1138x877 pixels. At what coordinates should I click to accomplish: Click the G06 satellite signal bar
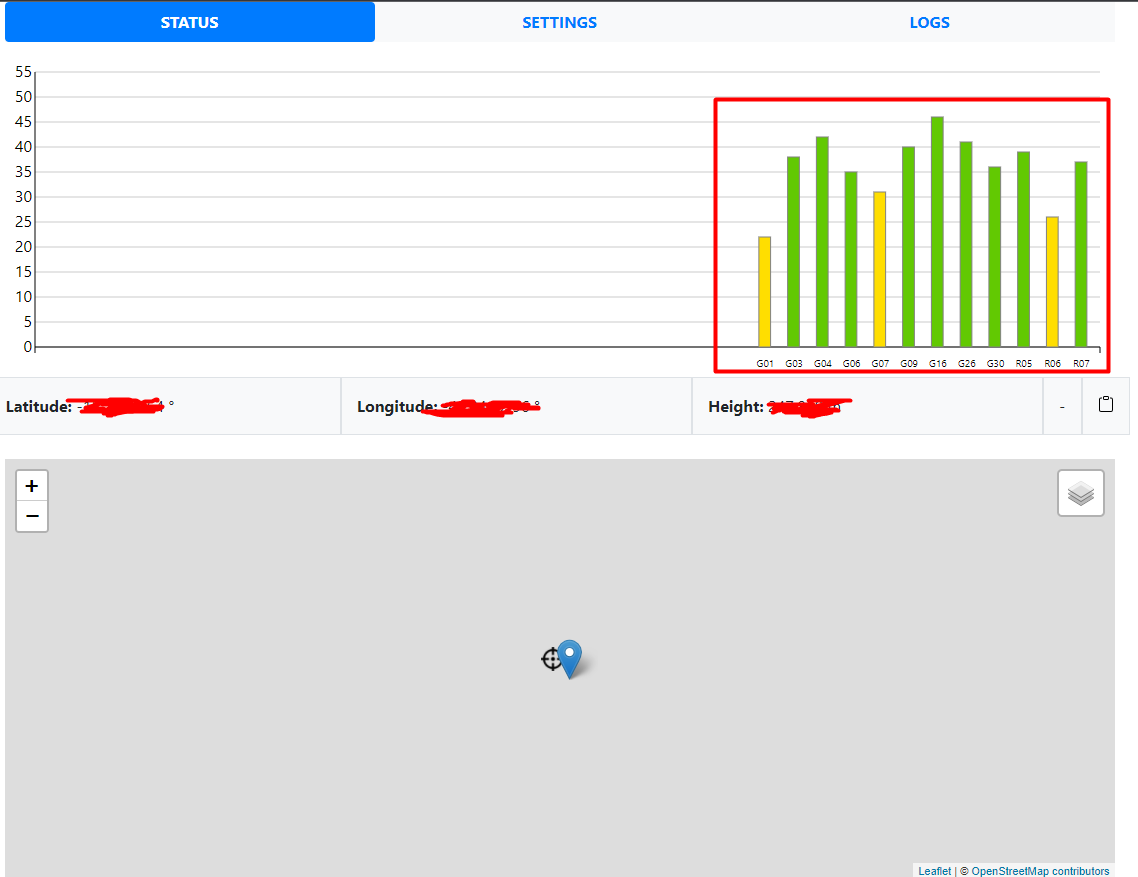point(851,259)
